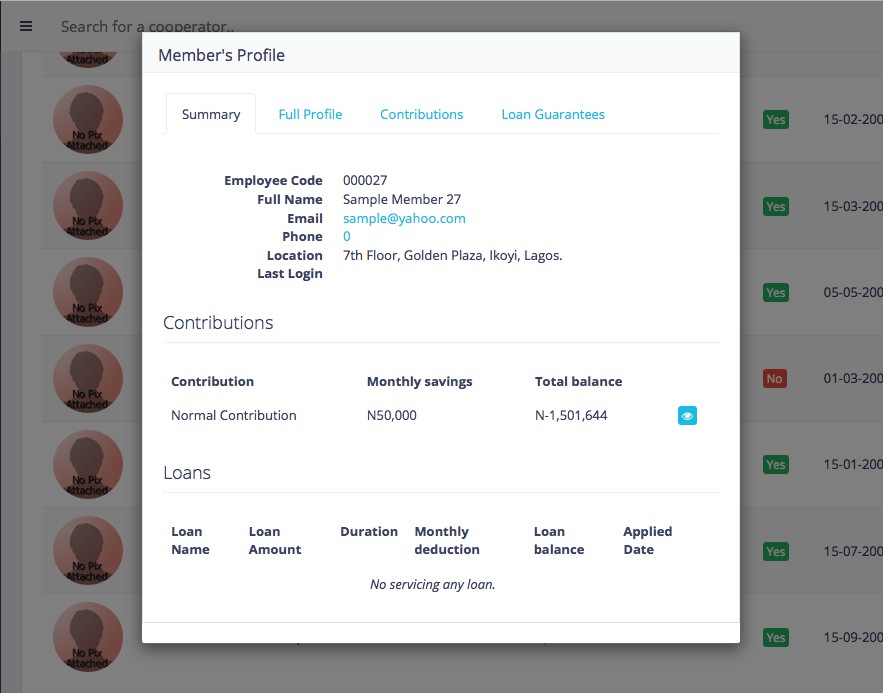Open the Full Profile tab

310,114
